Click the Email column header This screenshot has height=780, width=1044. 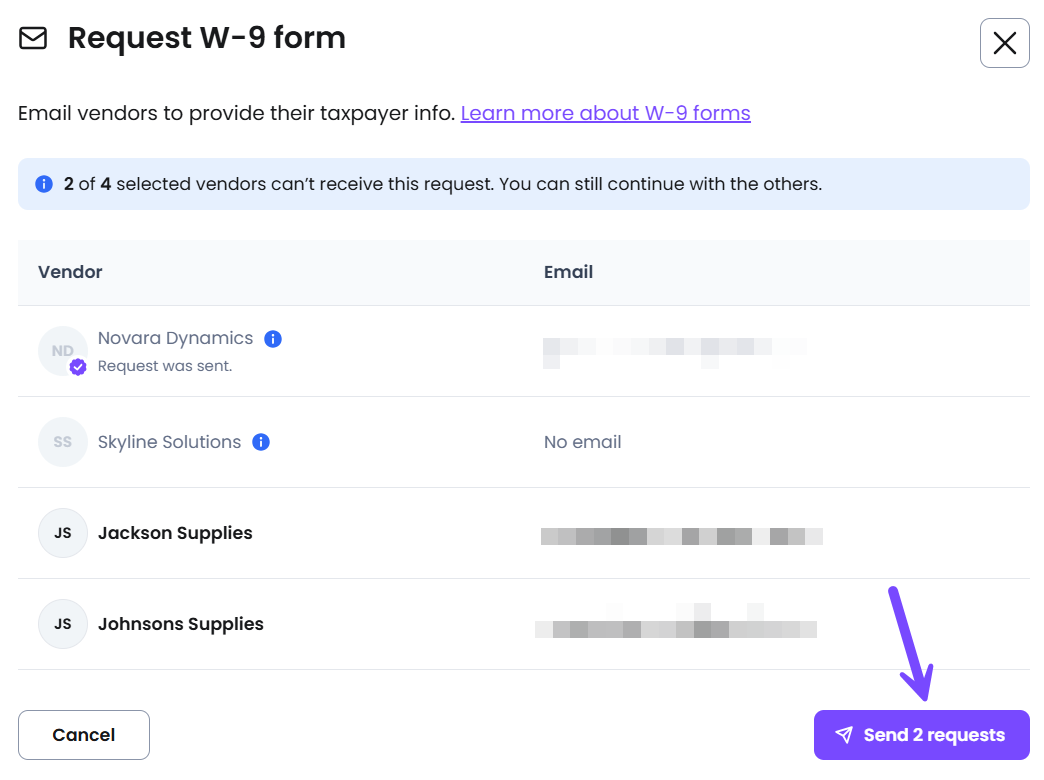coord(568,272)
